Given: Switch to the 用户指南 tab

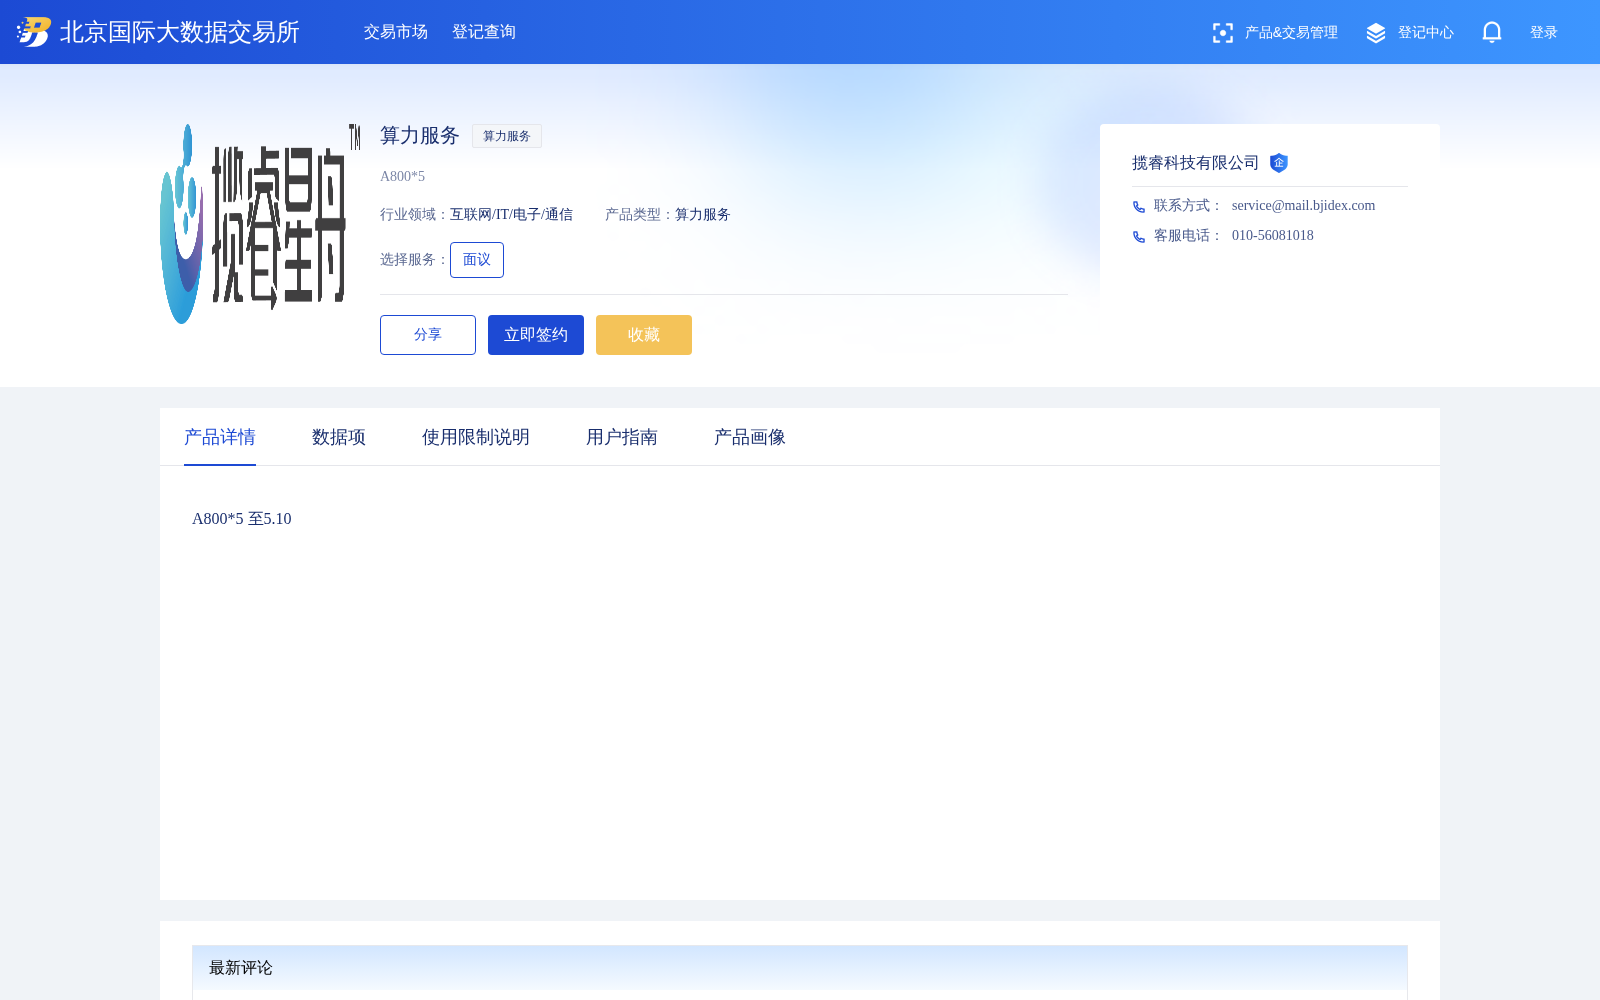Looking at the screenshot, I should click(622, 437).
